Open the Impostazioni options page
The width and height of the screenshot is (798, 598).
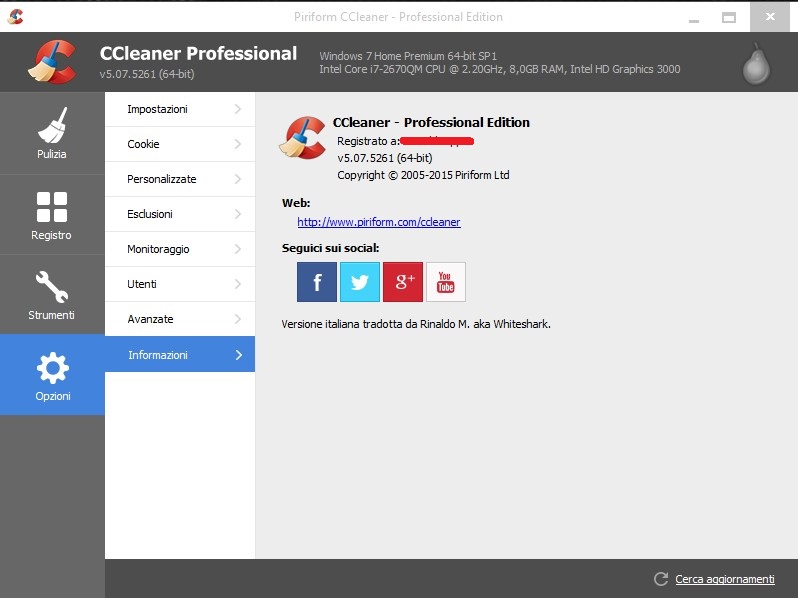point(180,109)
